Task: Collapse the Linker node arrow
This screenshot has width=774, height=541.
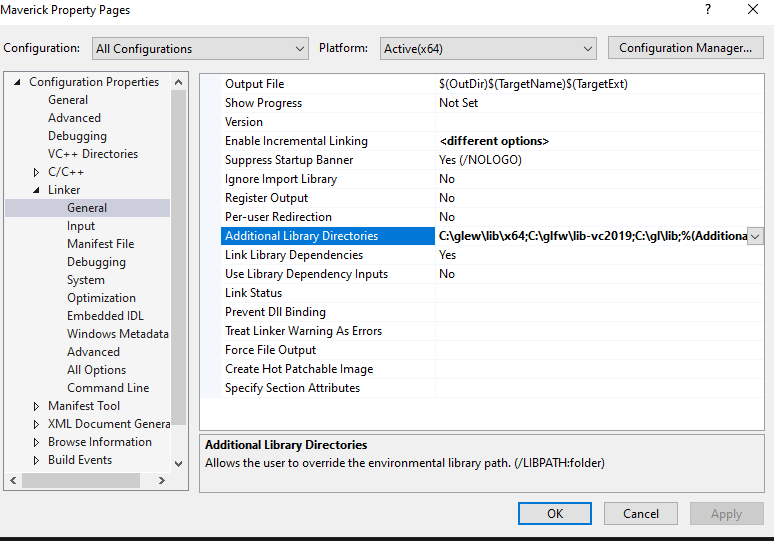Action: [36, 190]
